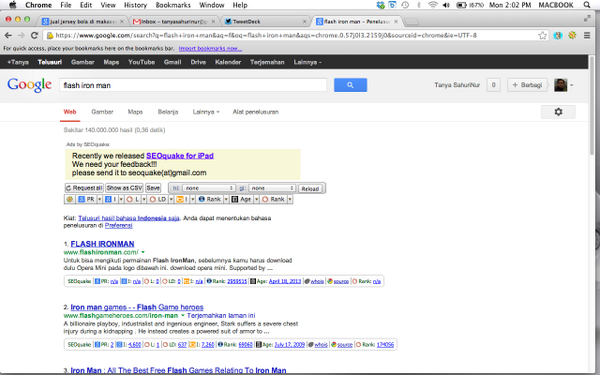Sort by L links parameter
The image size is (600, 375).
click(x=133, y=199)
